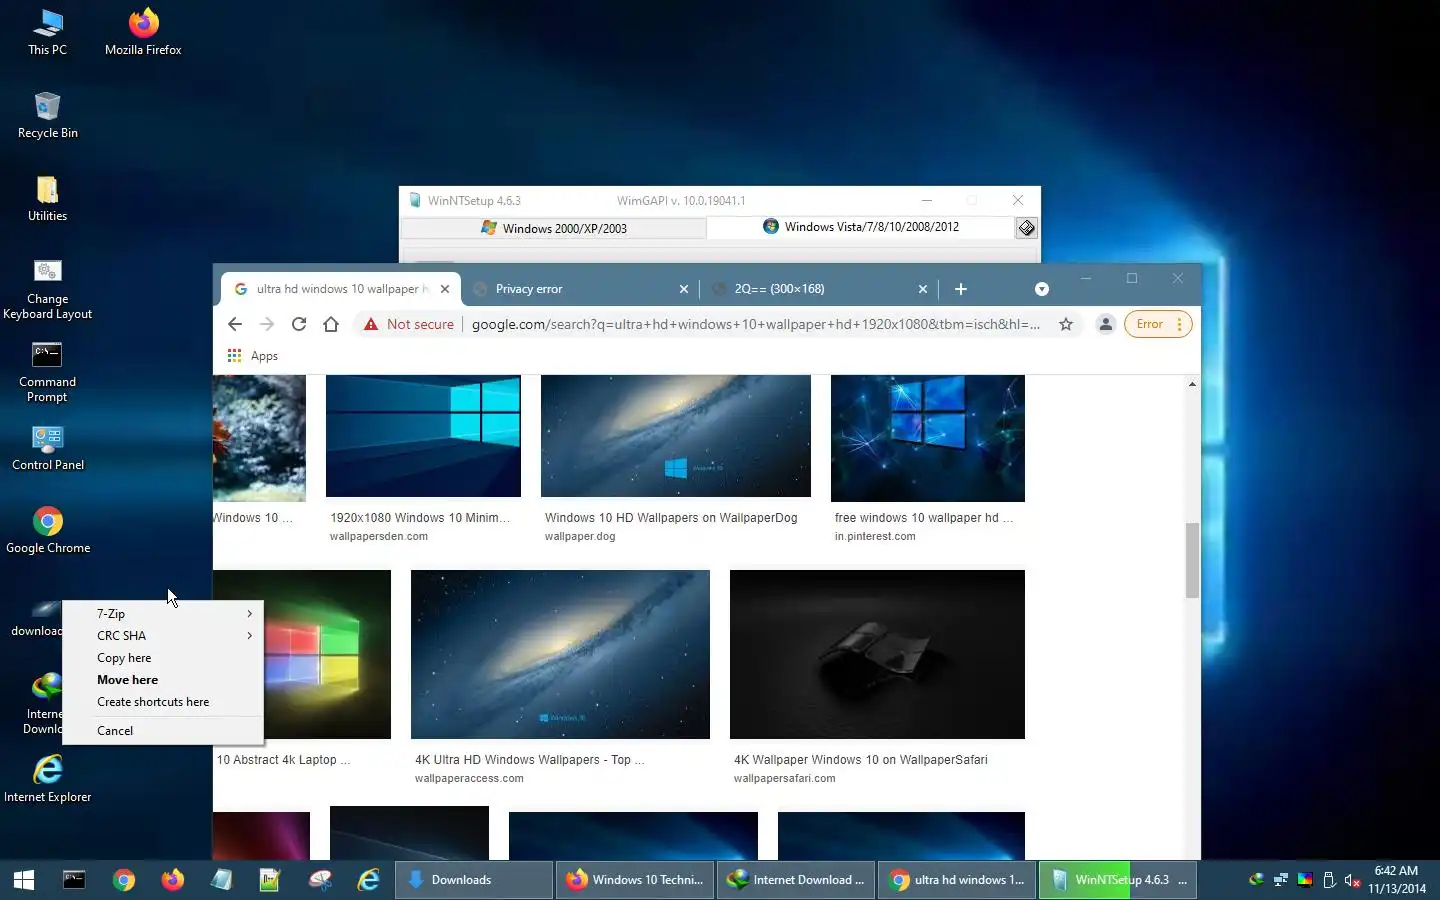Screen dimensions: 1440x900
Task: Open pinned Chrome icon on taskbar
Action: tap(123, 880)
